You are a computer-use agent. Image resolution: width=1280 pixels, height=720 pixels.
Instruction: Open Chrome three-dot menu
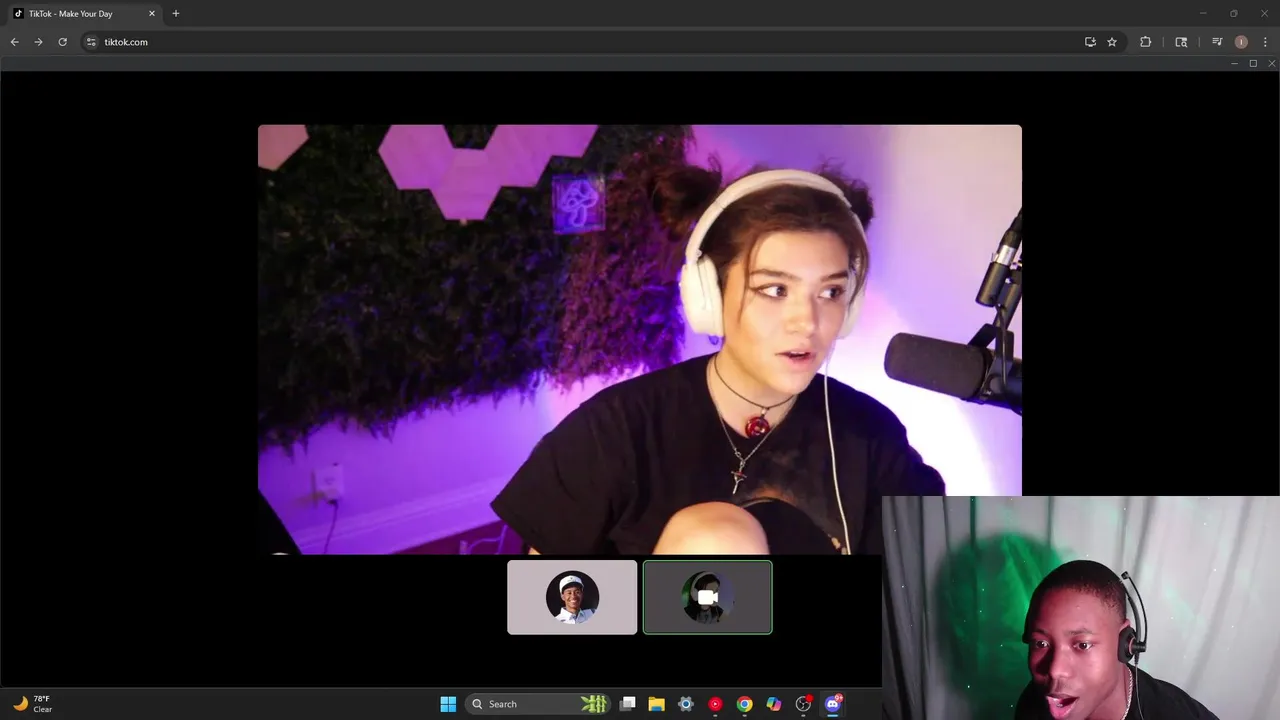1265,42
